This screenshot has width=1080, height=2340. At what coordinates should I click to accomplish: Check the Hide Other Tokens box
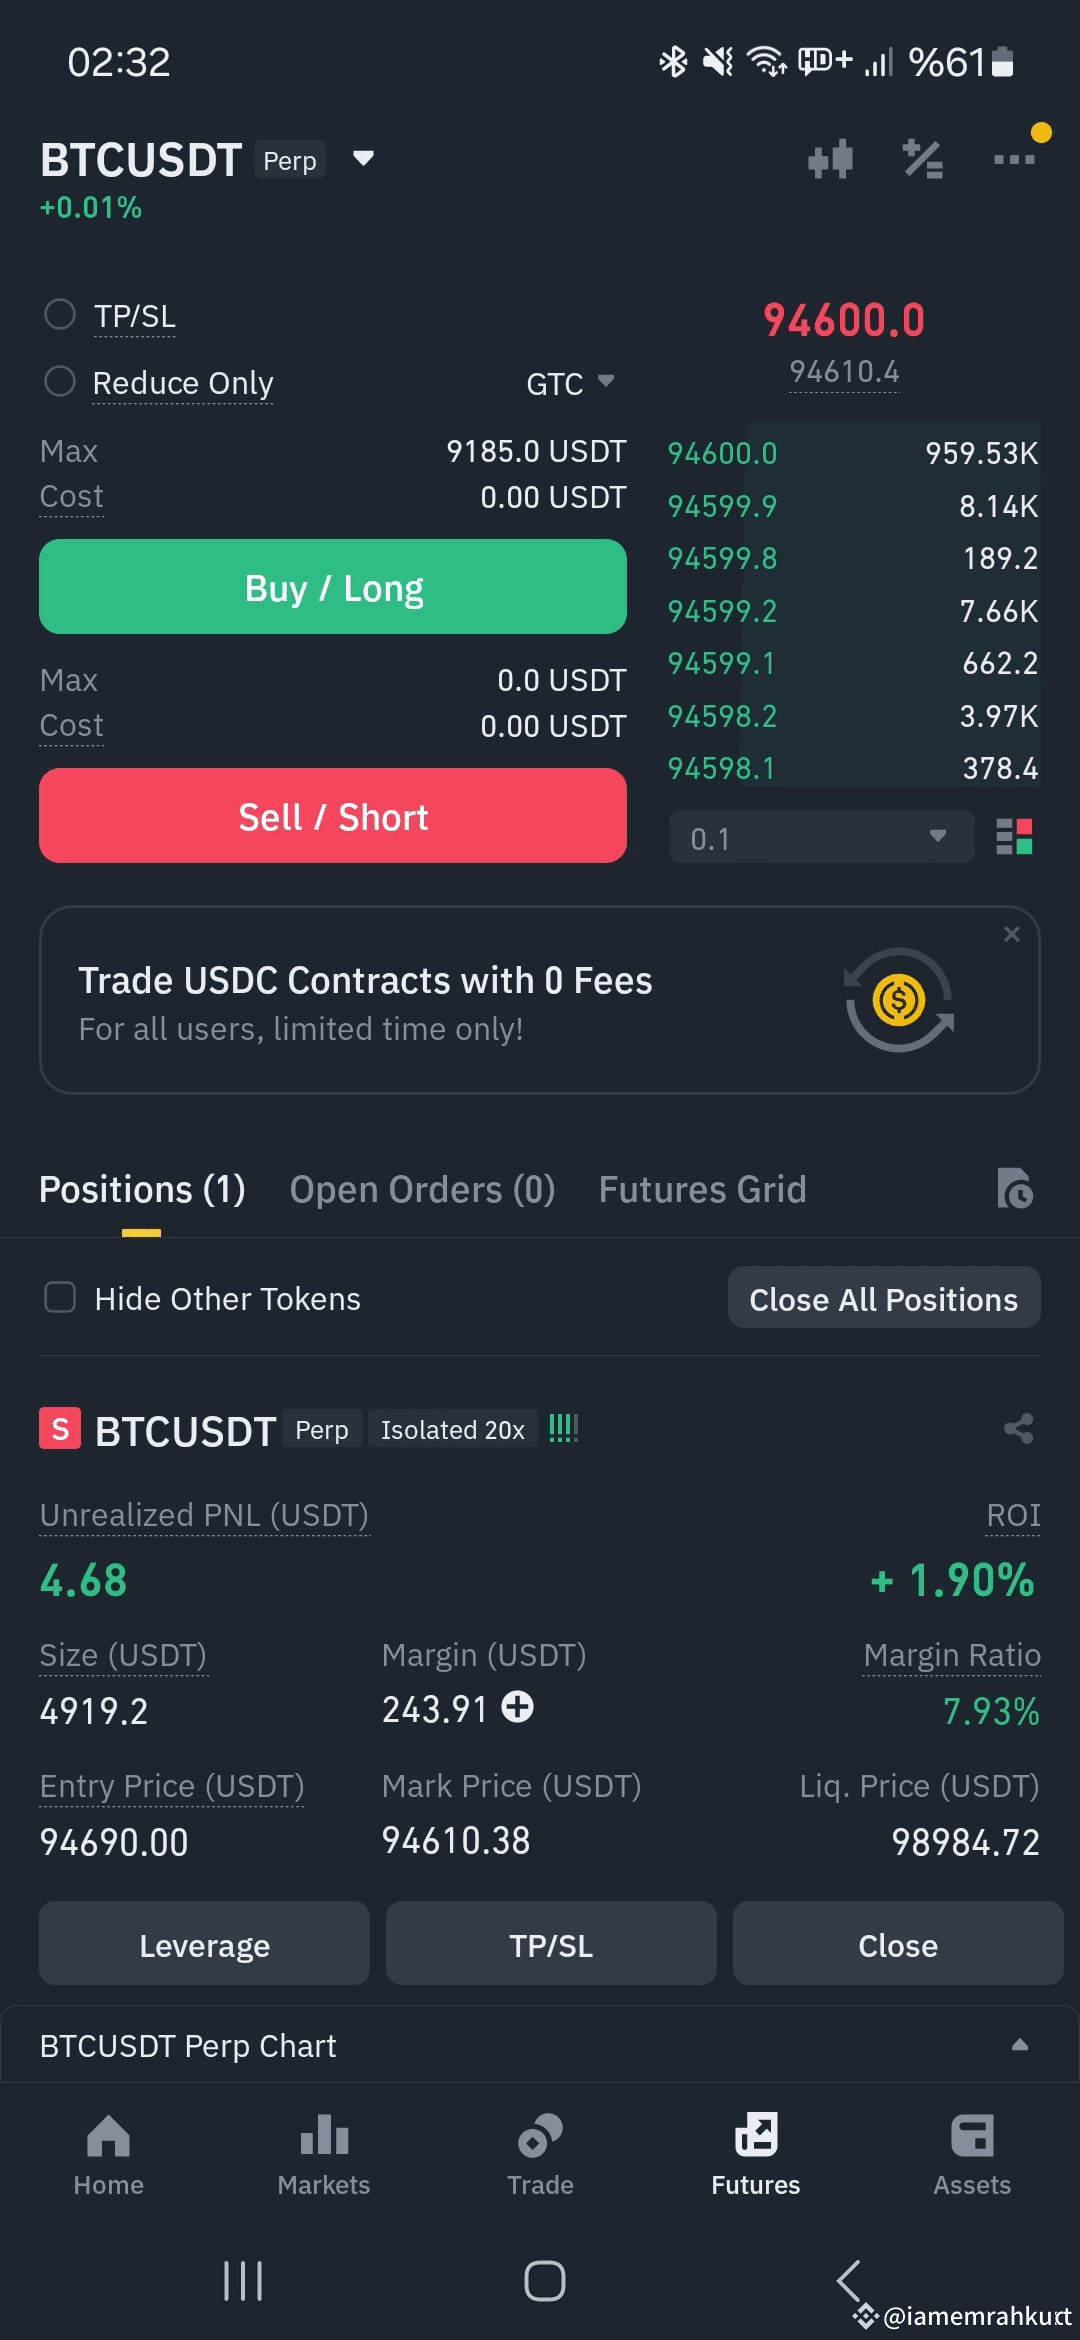[60, 1297]
